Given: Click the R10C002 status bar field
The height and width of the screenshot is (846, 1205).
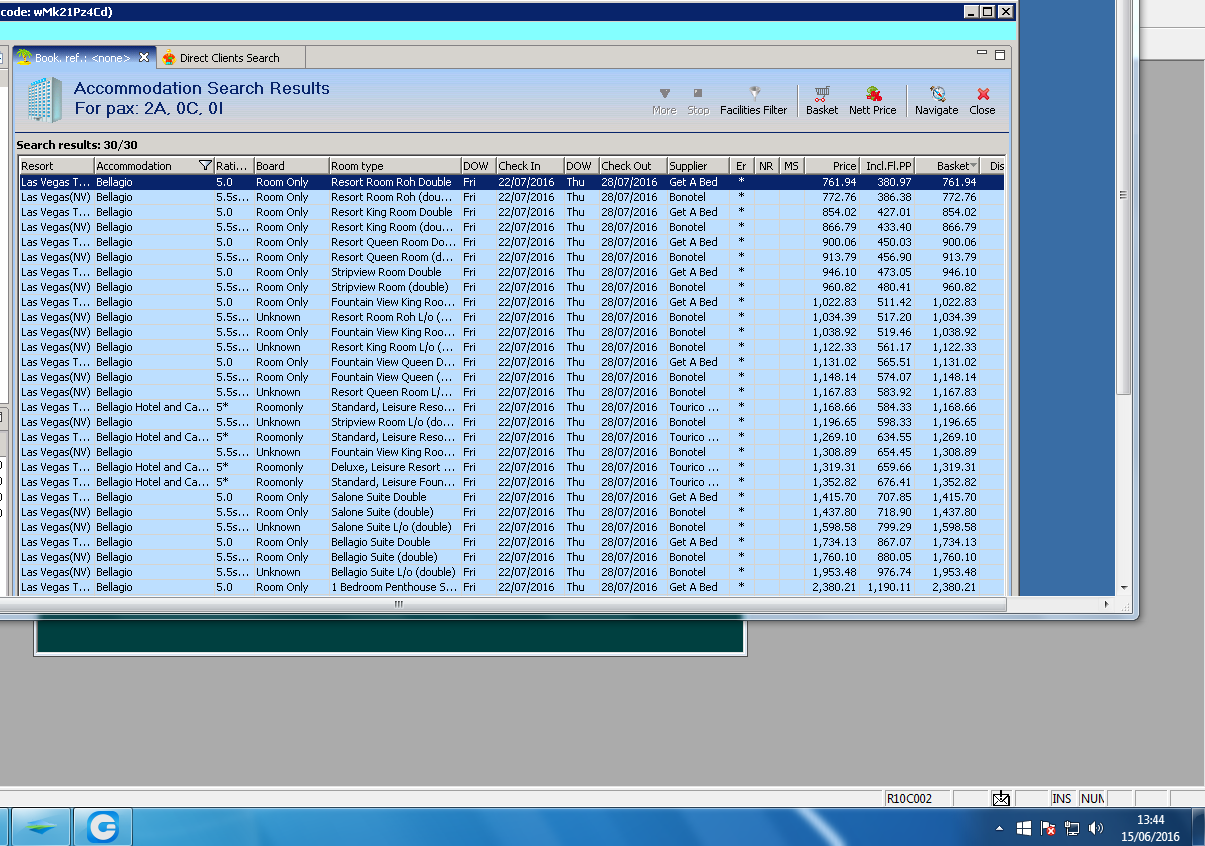Looking at the screenshot, I should tap(917, 798).
